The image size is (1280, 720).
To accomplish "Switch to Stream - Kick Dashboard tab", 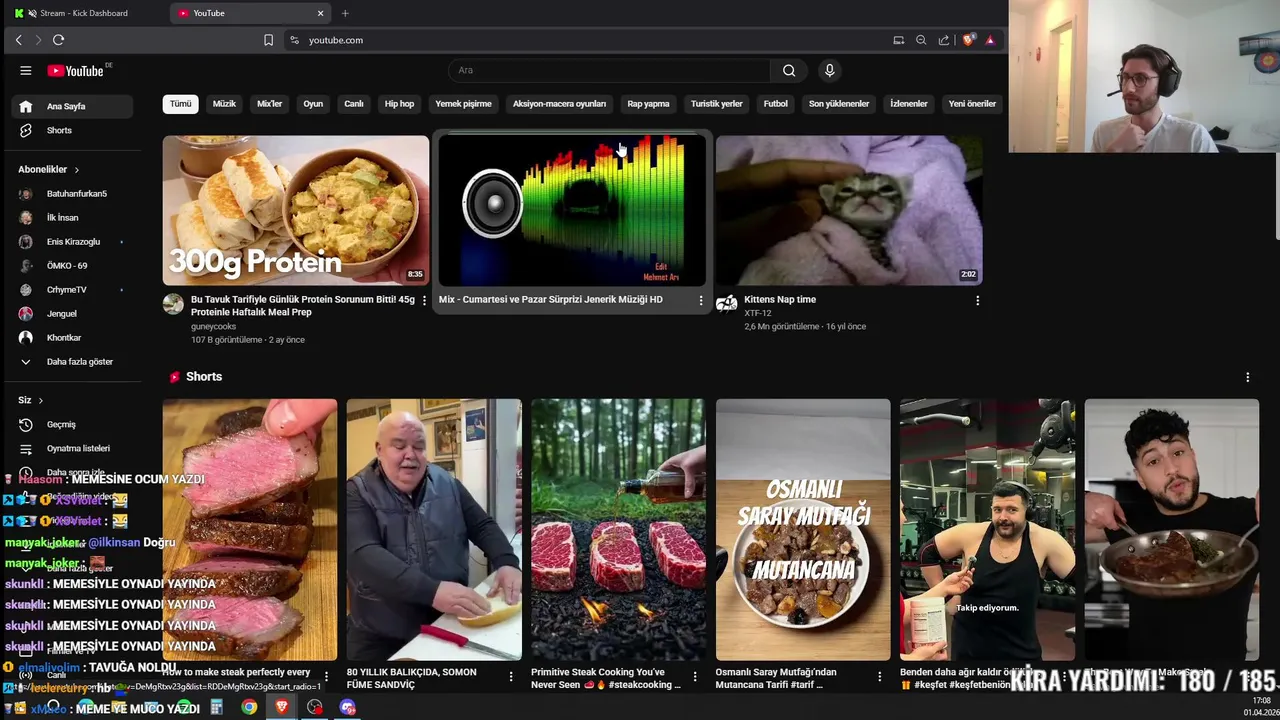I will (84, 13).
